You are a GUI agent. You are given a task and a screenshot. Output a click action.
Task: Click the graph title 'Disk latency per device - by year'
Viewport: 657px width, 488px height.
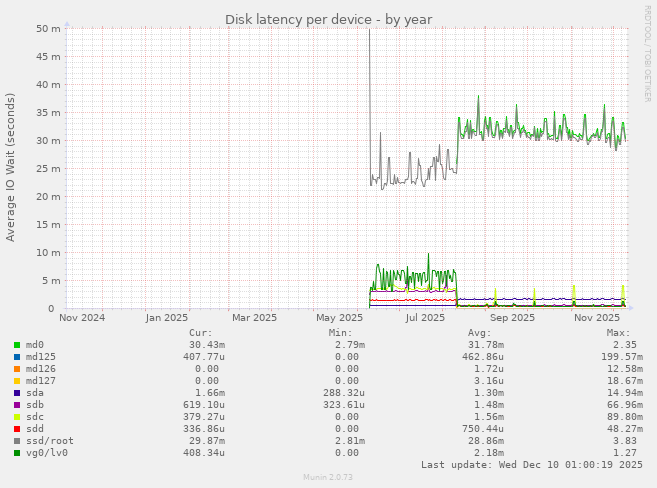click(x=328, y=20)
